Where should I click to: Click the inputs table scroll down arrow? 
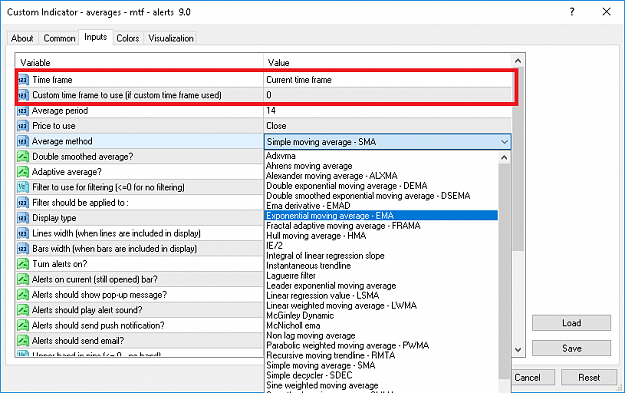coord(518,350)
